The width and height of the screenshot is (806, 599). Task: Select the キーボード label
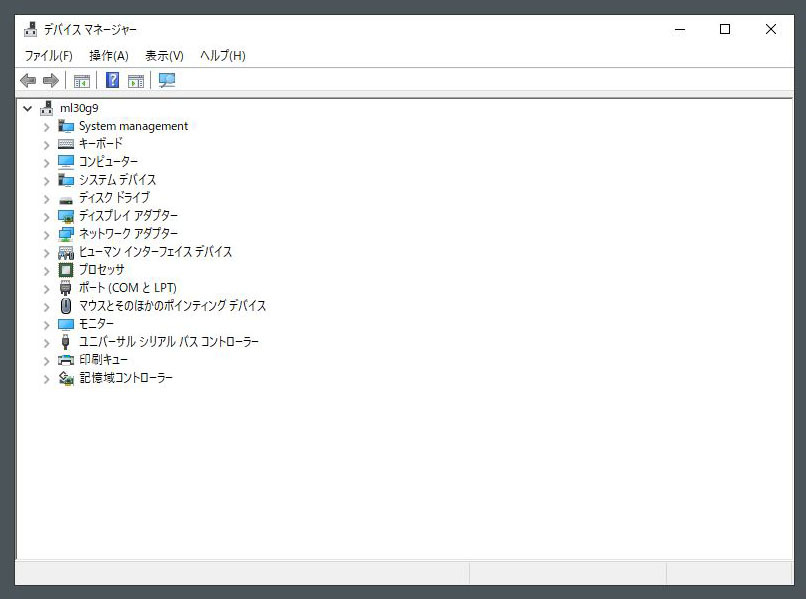pos(101,143)
